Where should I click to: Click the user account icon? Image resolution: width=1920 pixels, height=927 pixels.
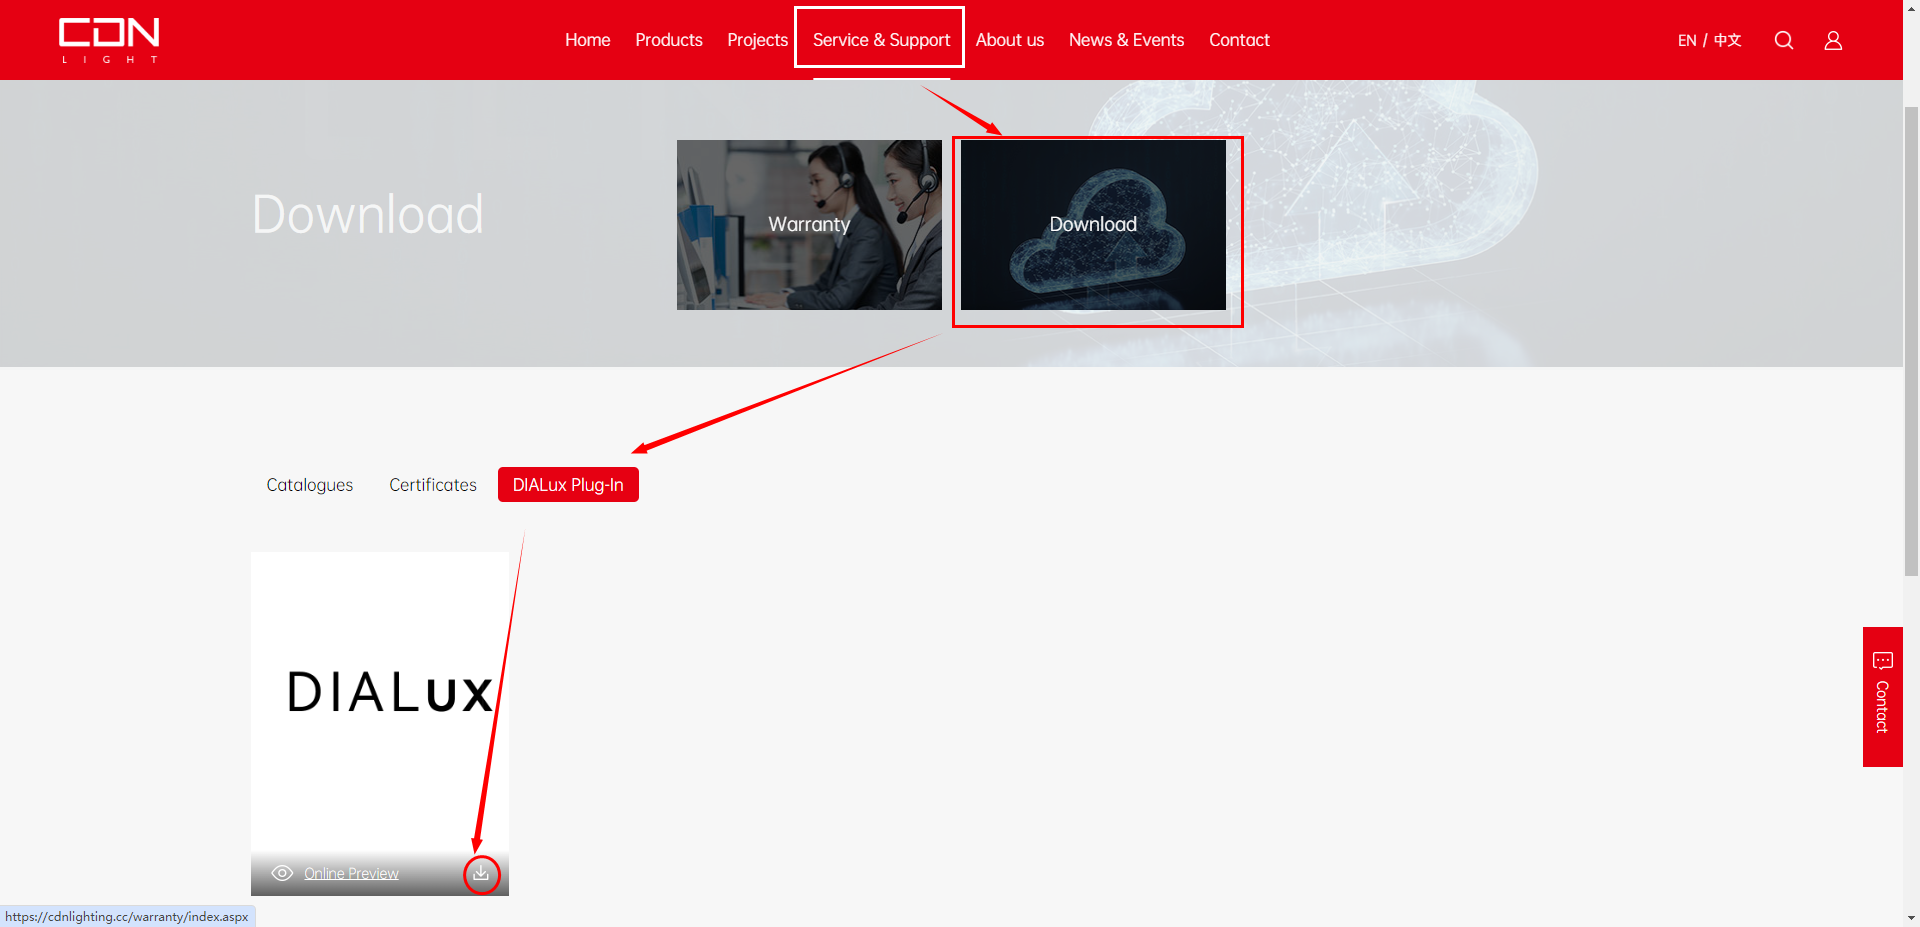(1832, 40)
